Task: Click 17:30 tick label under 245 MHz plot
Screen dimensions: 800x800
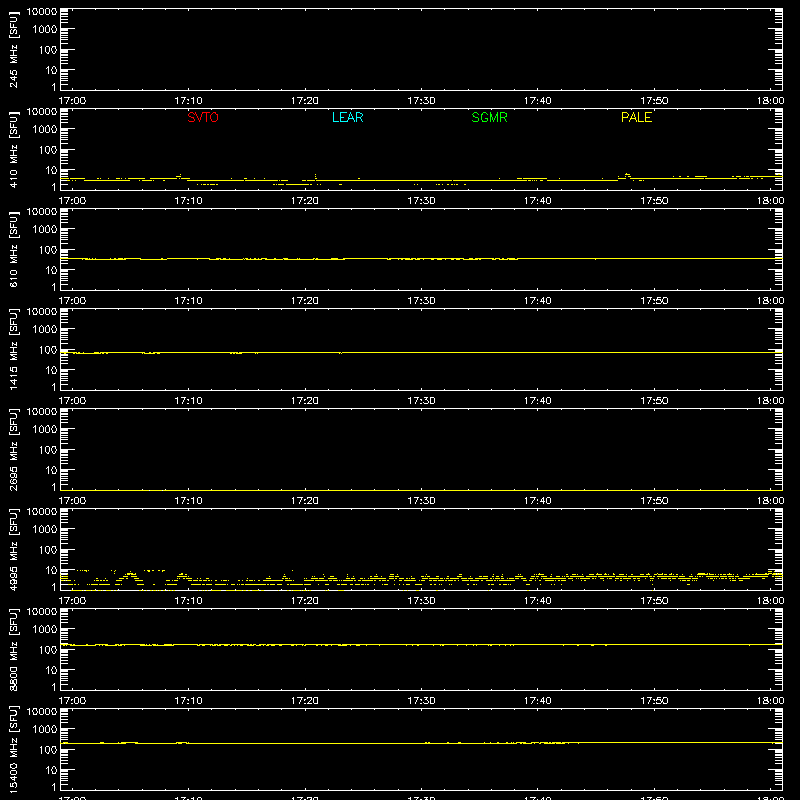Action: (421, 101)
